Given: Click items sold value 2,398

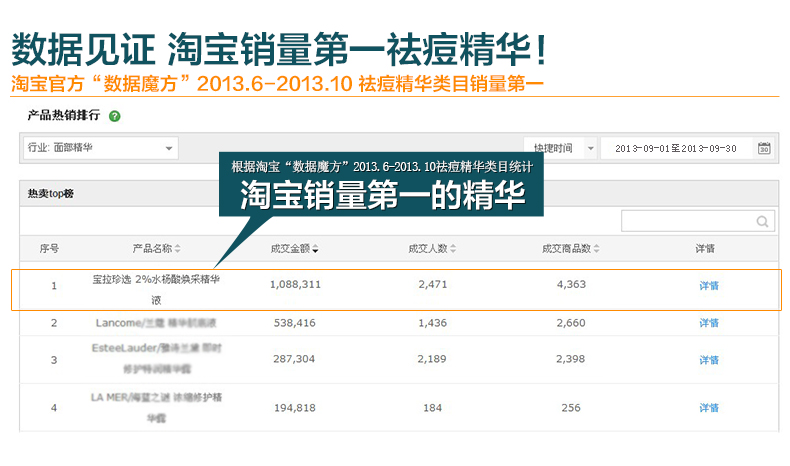Looking at the screenshot, I should [570, 359].
